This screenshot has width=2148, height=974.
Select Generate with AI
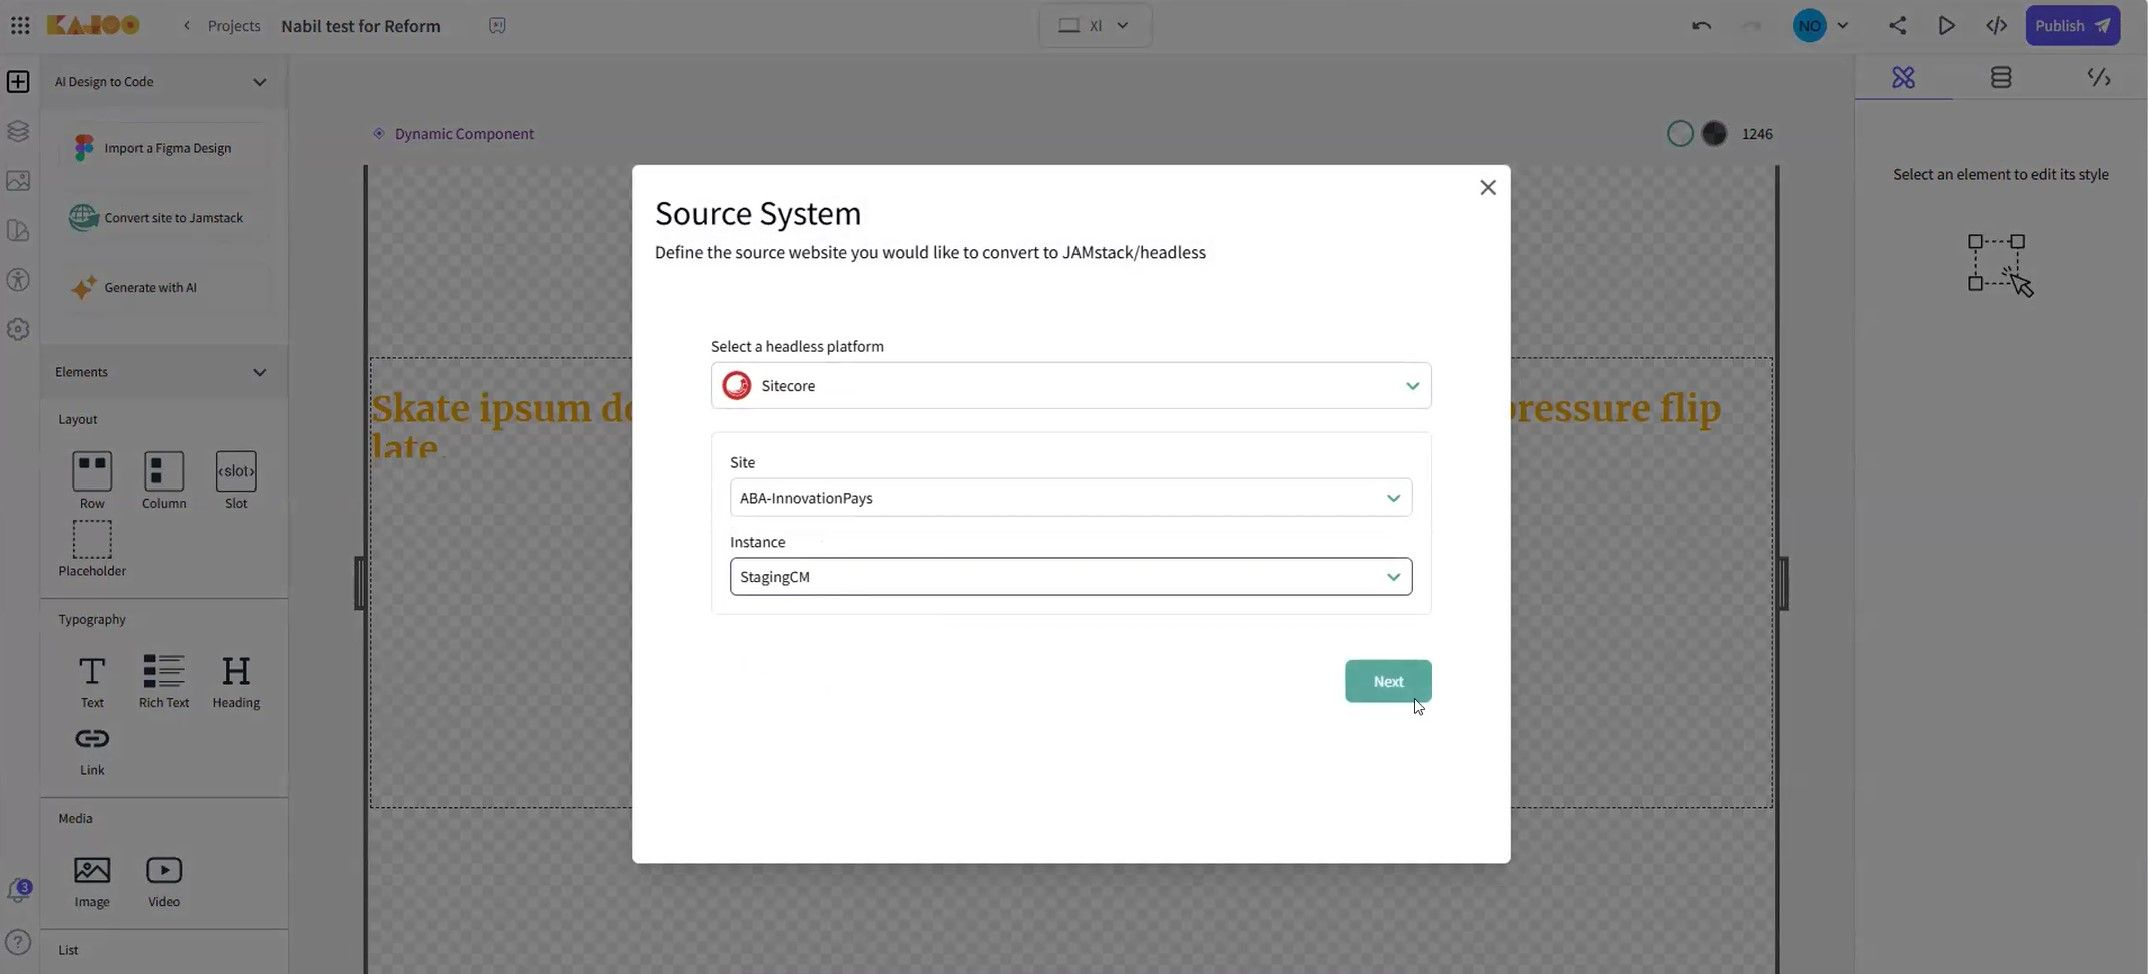click(164, 287)
